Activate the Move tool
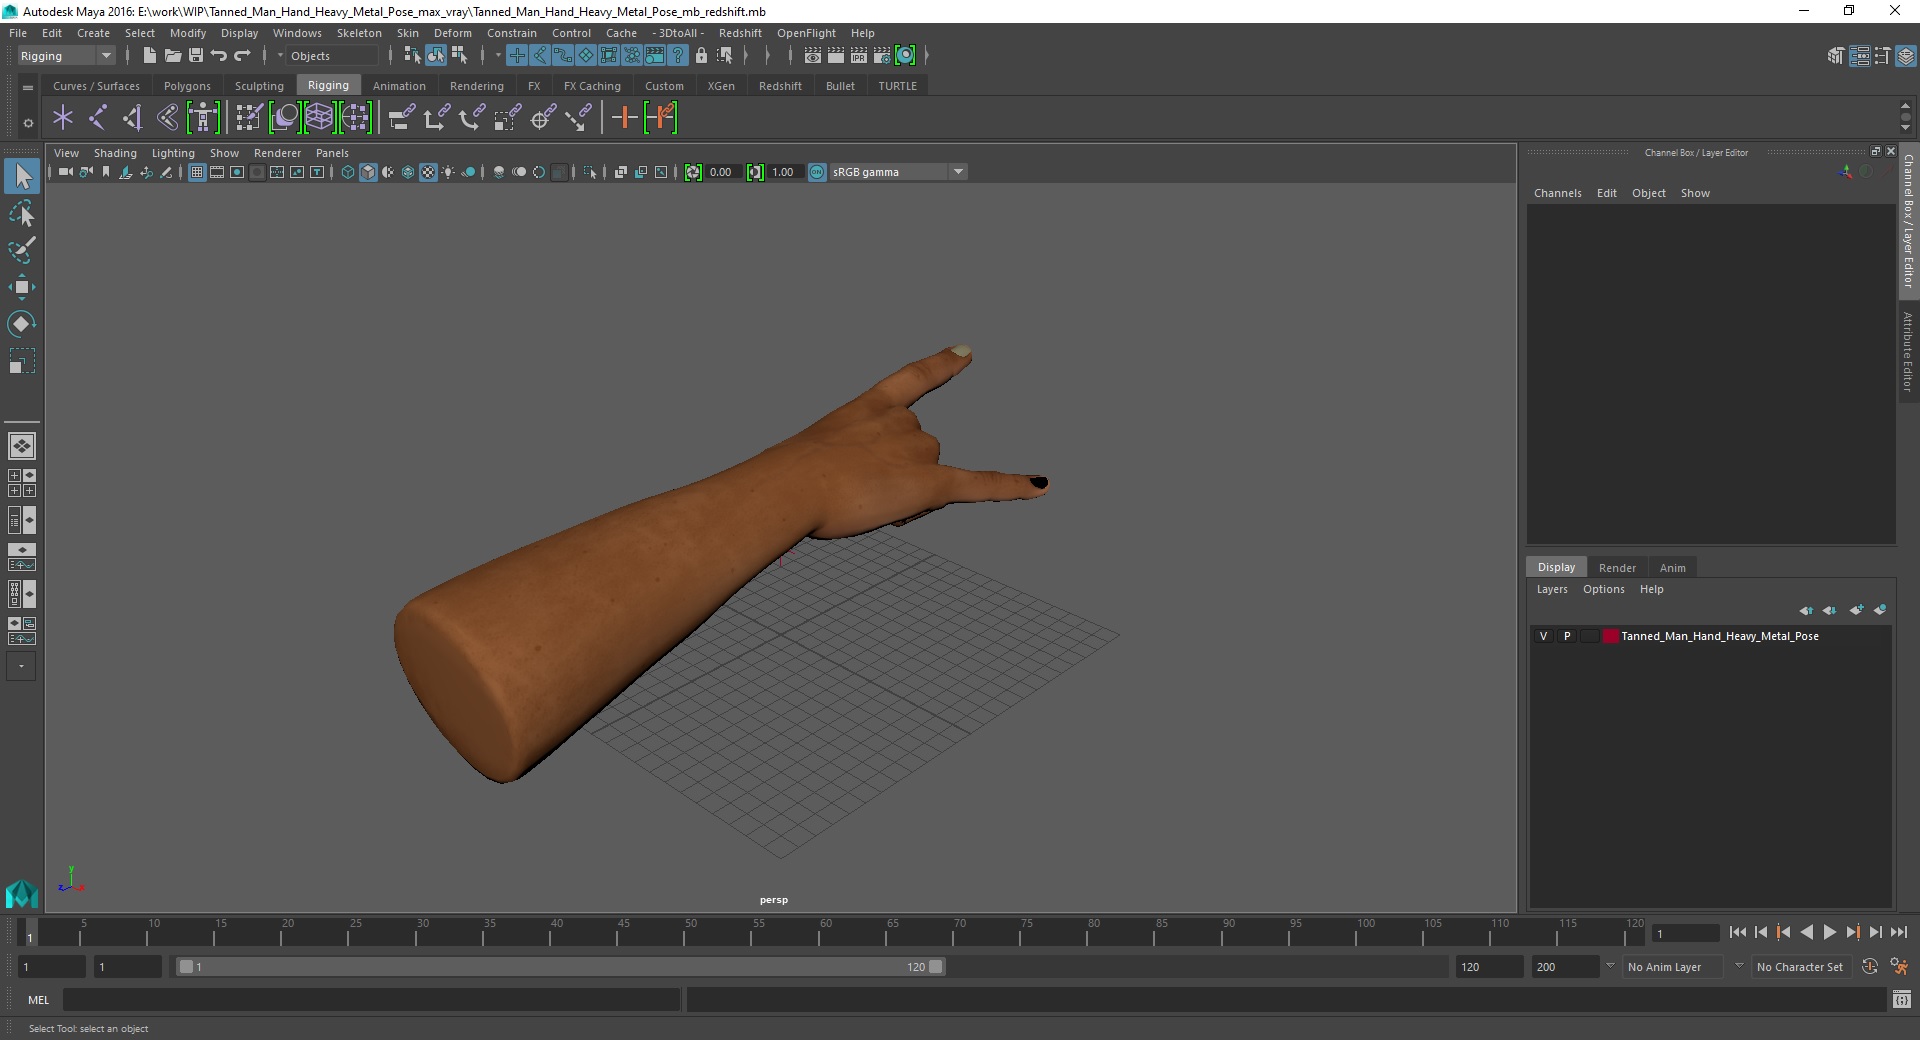This screenshot has width=1920, height=1040. coord(22,287)
